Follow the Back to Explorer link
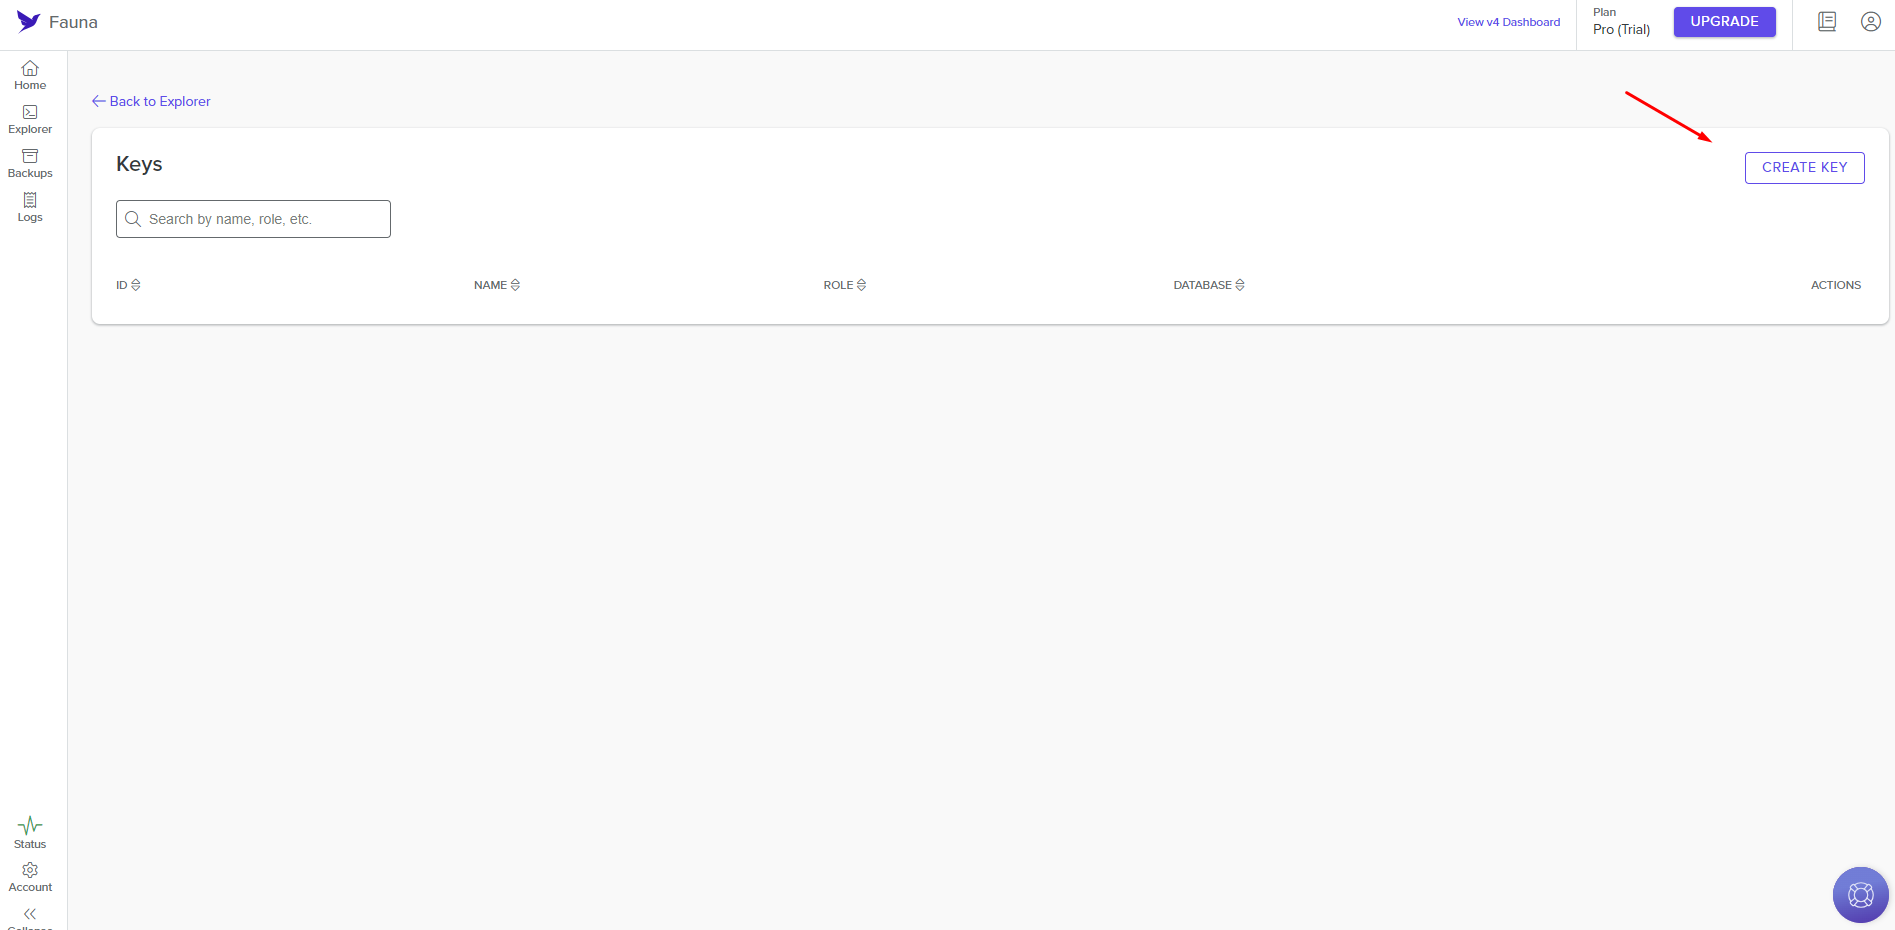1895x930 pixels. click(151, 101)
